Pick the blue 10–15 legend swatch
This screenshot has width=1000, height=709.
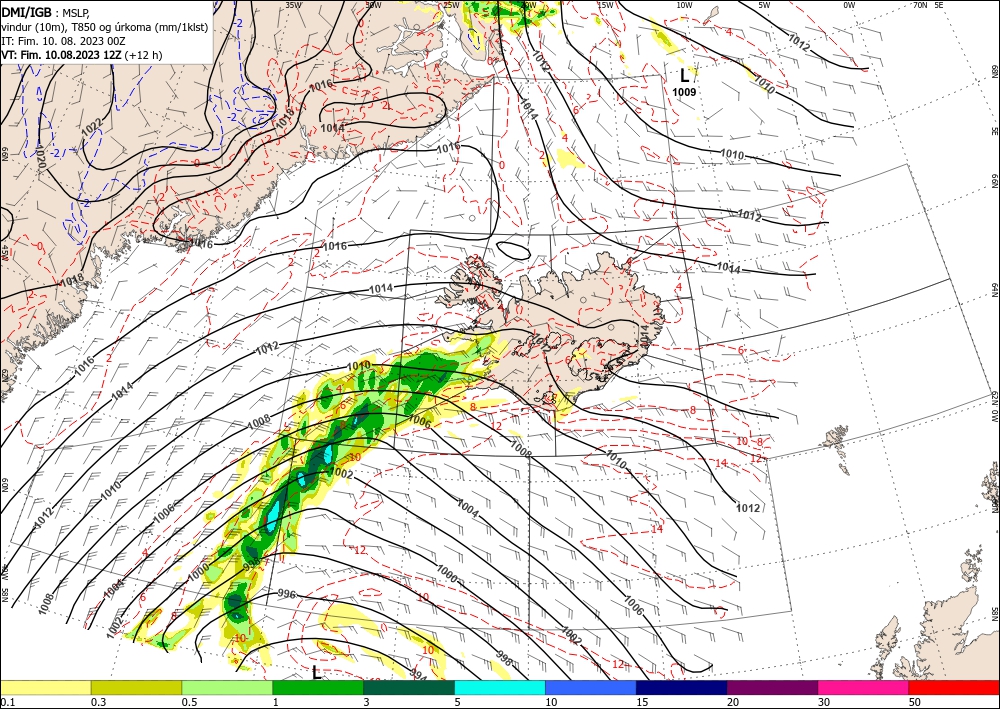click(591, 687)
